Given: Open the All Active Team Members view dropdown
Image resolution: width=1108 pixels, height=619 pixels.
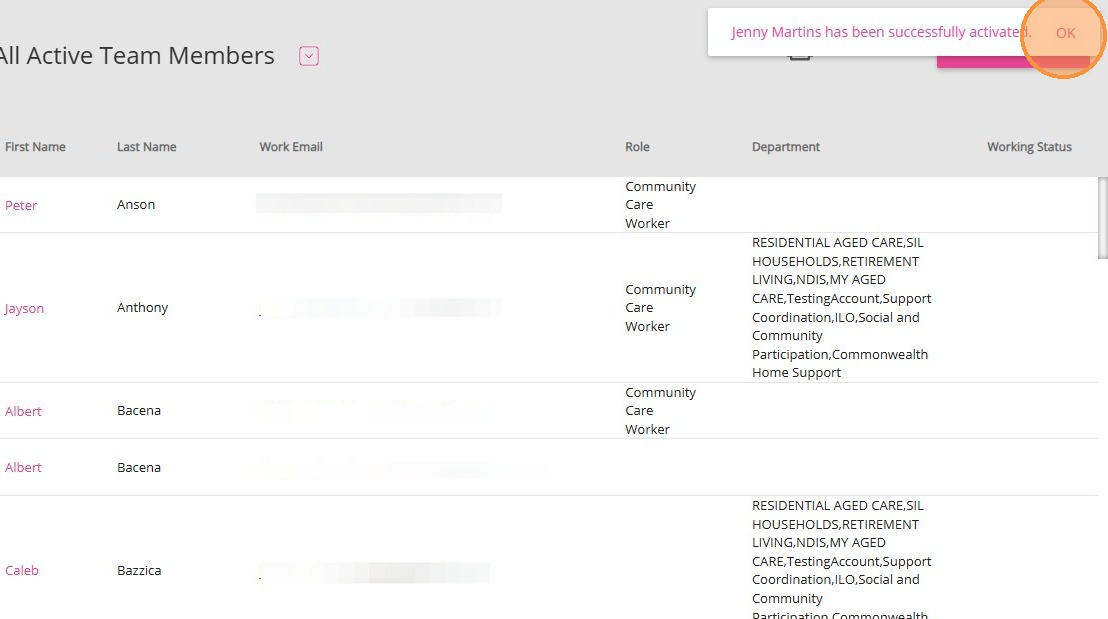Looking at the screenshot, I should pyautogui.click(x=309, y=56).
